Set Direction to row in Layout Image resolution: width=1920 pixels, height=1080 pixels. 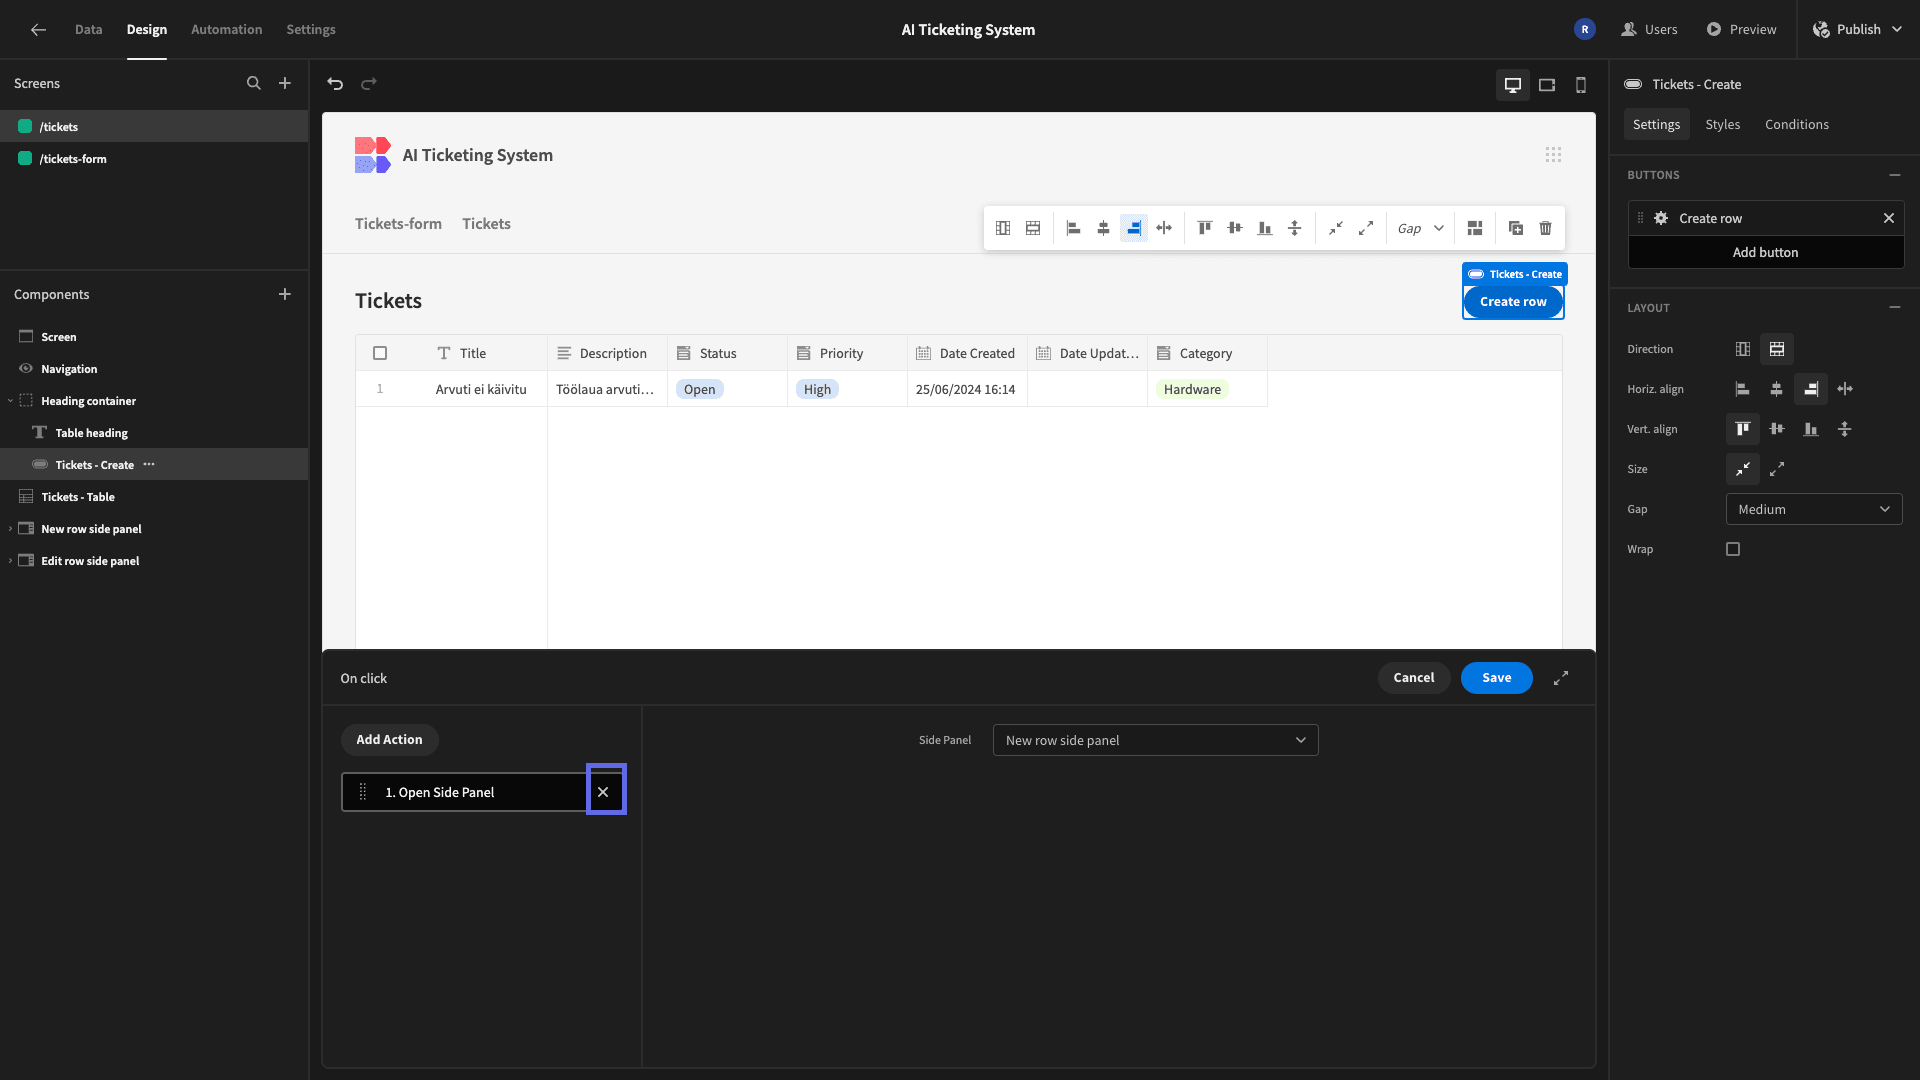click(1777, 350)
